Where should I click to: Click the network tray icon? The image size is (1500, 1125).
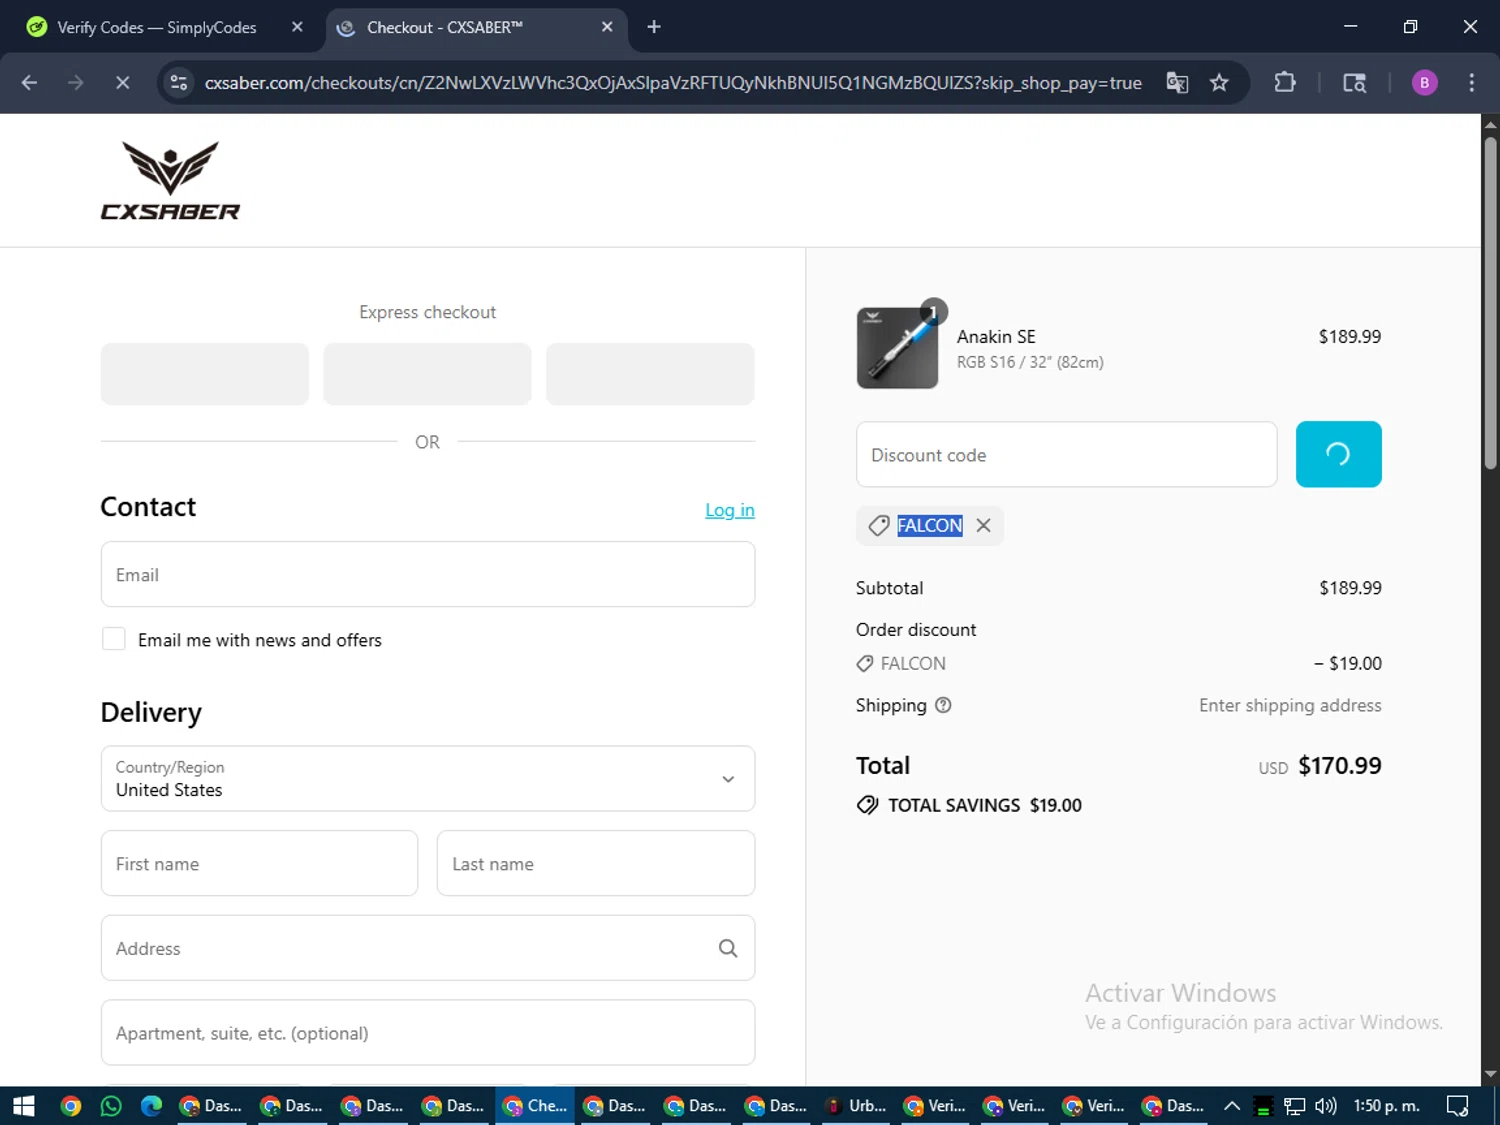[x=1295, y=1105]
